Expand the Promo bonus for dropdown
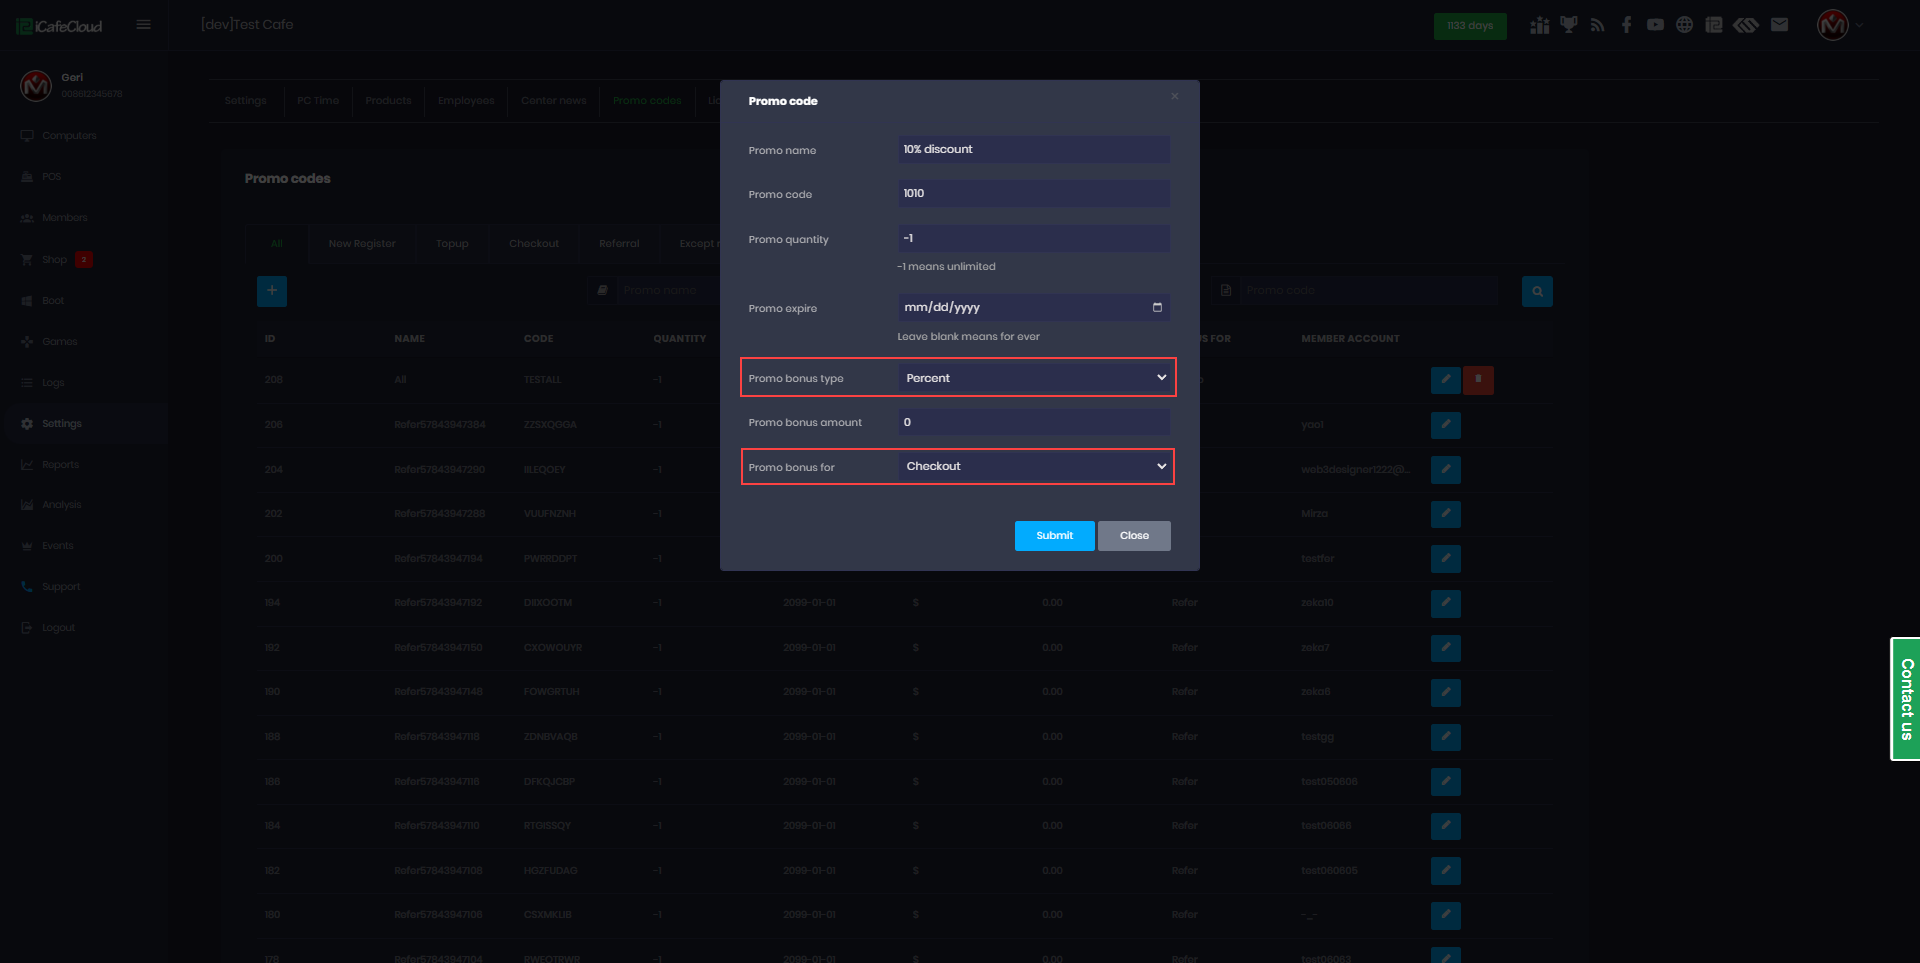This screenshot has height=963, width=1920. click(1034, 467)
